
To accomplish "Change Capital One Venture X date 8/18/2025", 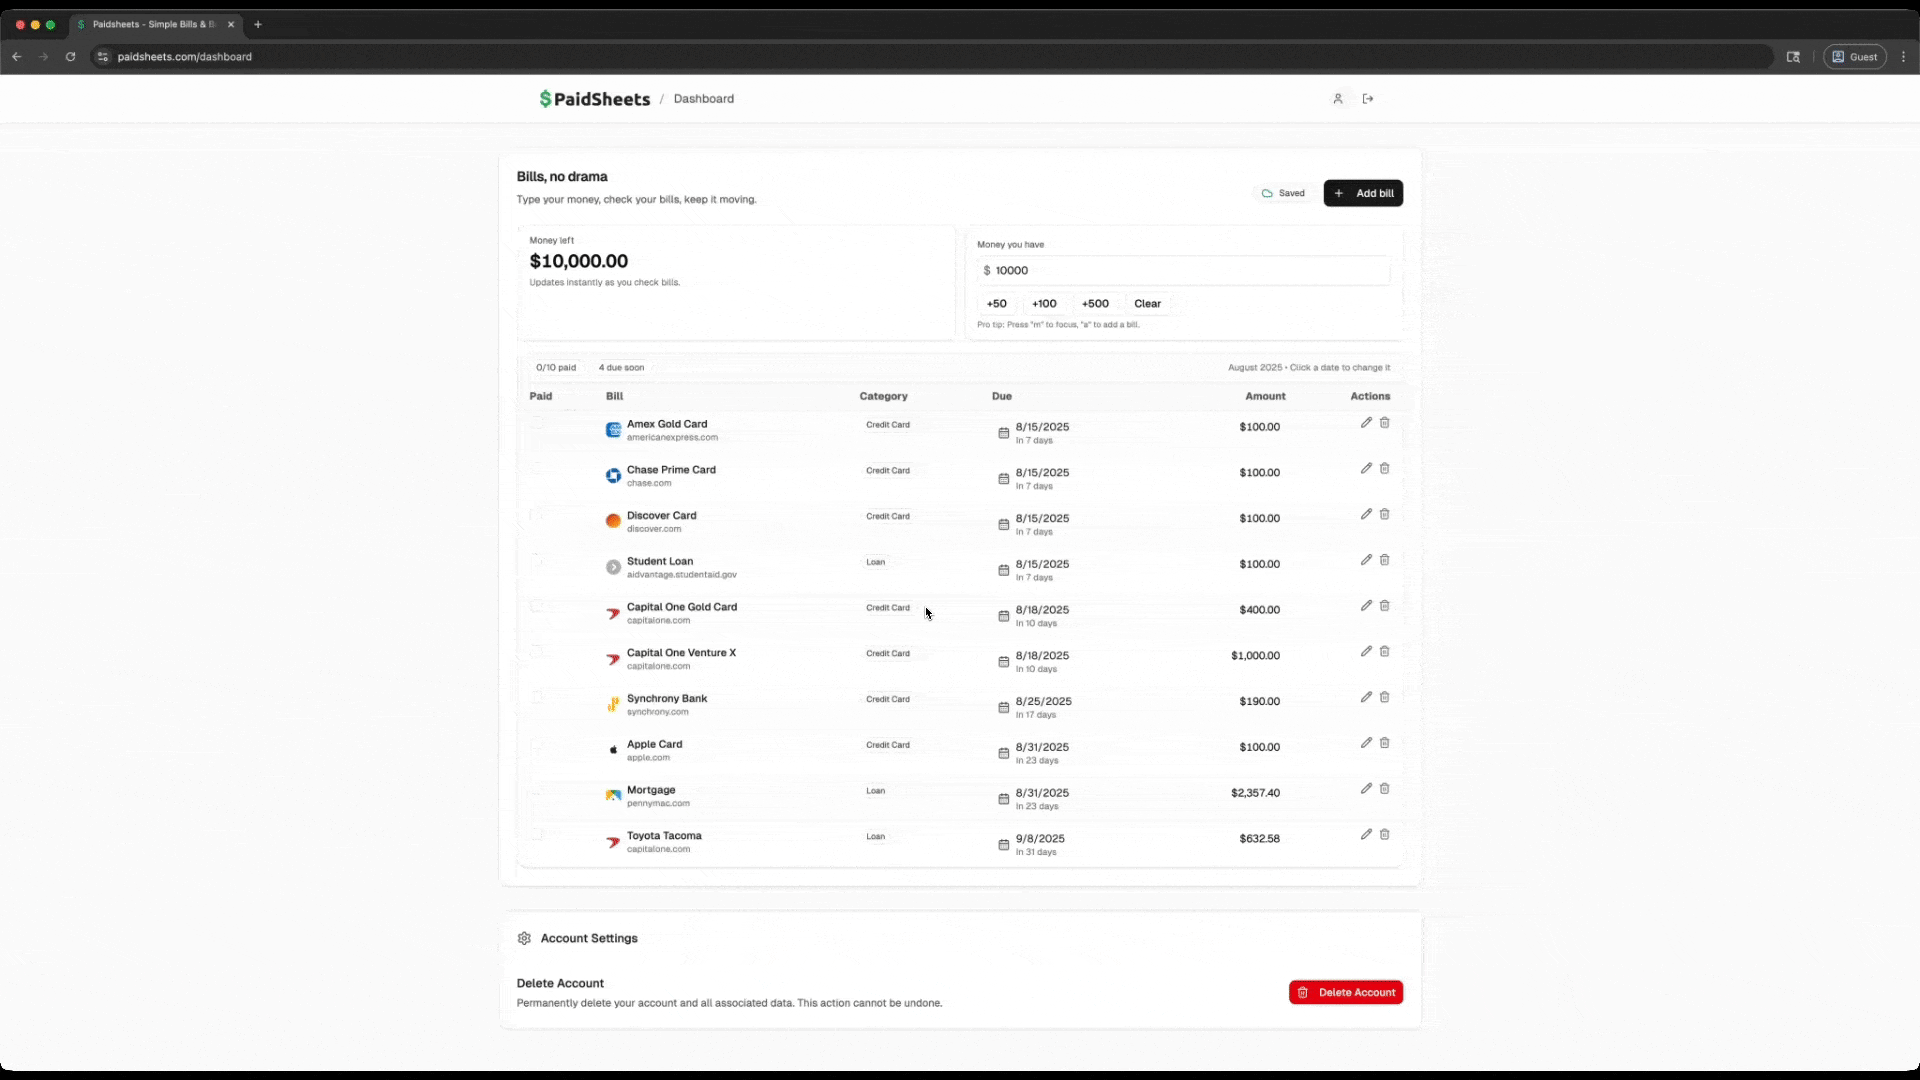I will (x=1042, y=656).
